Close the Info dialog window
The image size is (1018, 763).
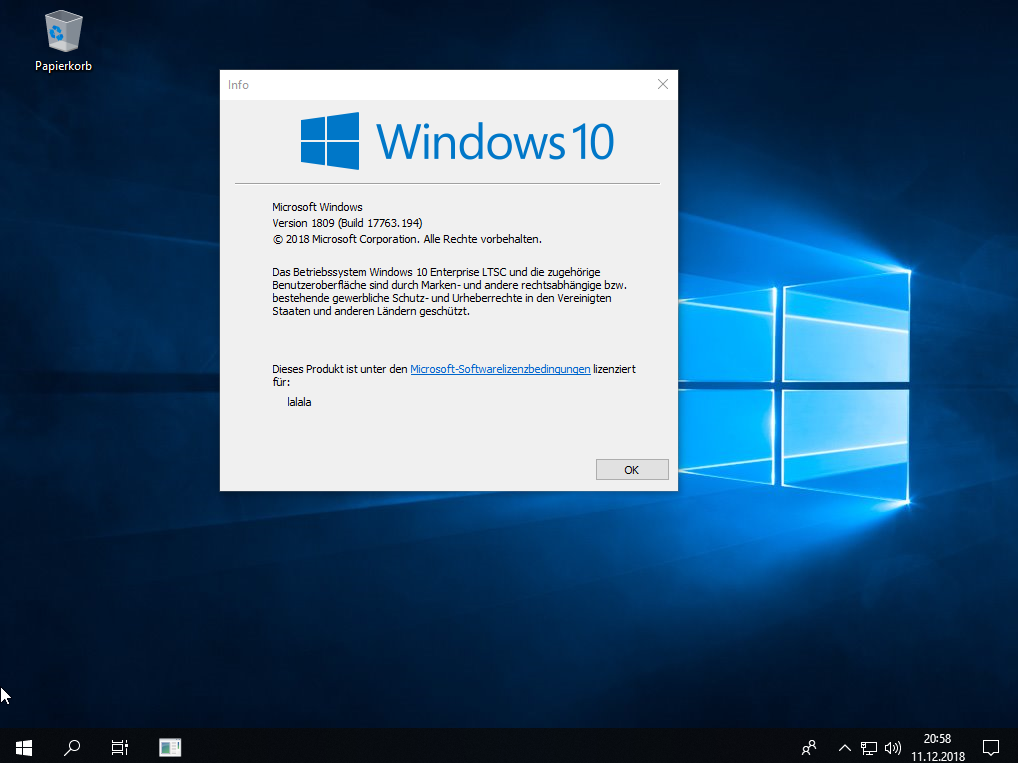[x=662, y=84]
